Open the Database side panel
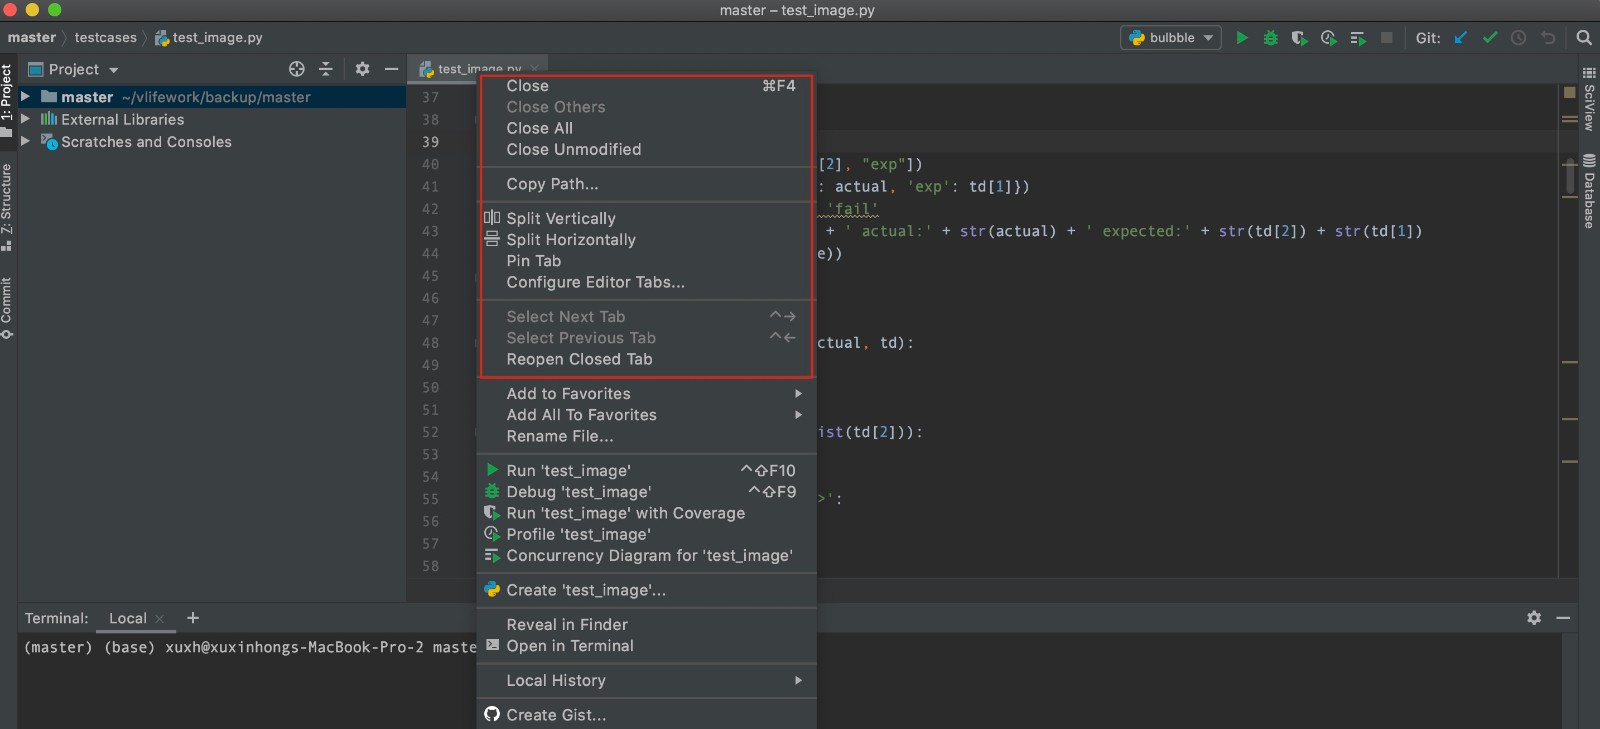The width and height of the screenshot is (1600, 729). [1589, 191]
